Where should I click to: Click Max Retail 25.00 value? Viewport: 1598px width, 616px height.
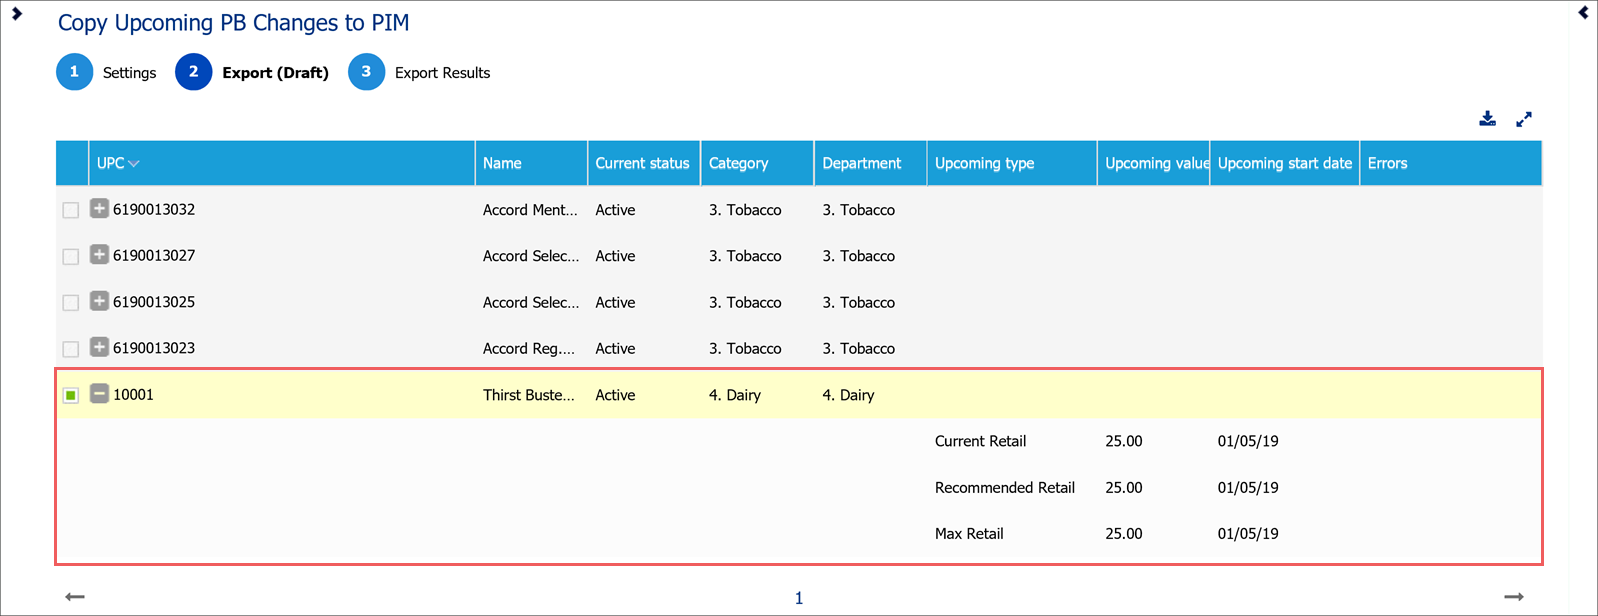coord(1124,534)
